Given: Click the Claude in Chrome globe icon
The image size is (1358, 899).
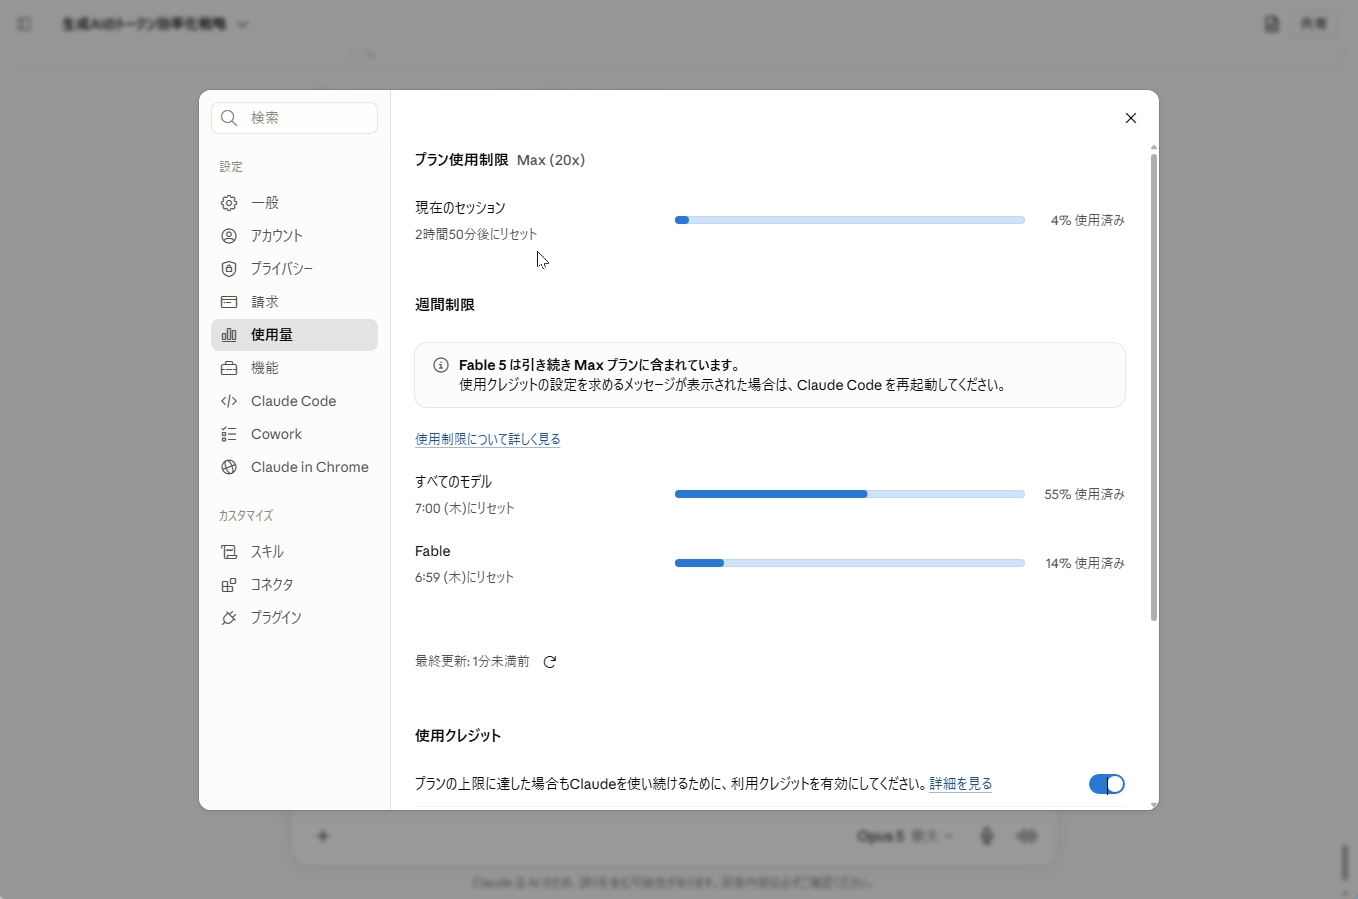Looking at the screenshot, I should [x=229, y=467].
